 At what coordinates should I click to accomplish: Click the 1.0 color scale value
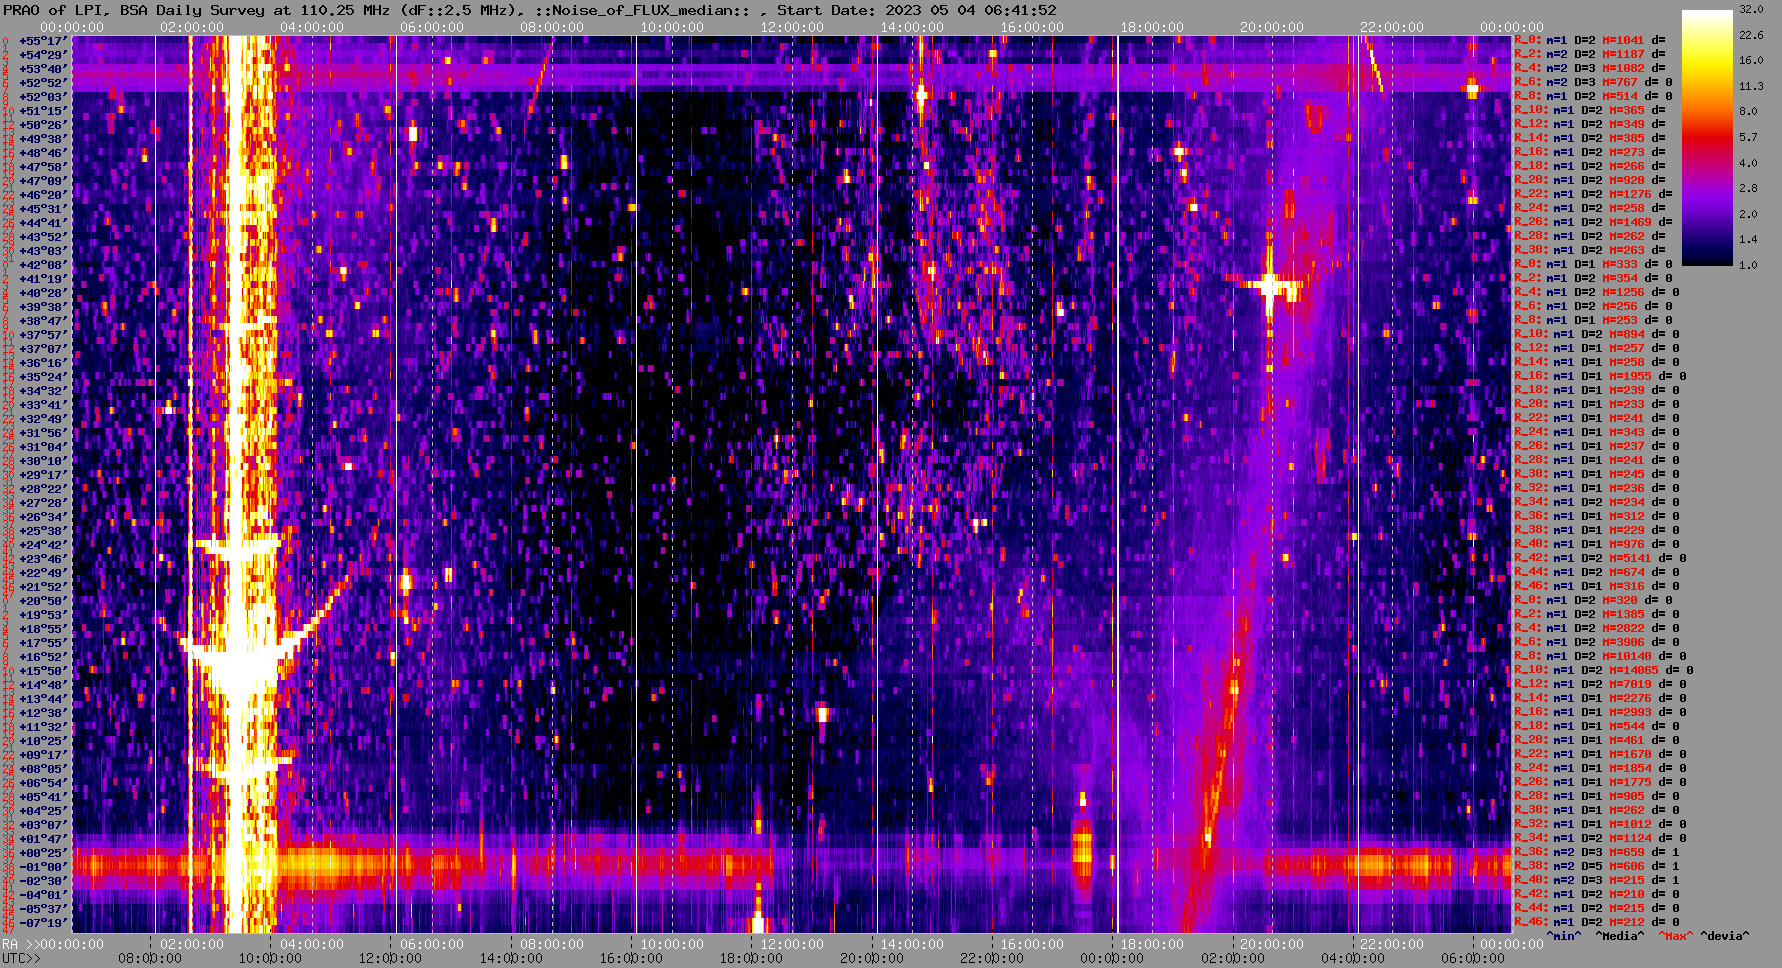tap(1748, 265)
